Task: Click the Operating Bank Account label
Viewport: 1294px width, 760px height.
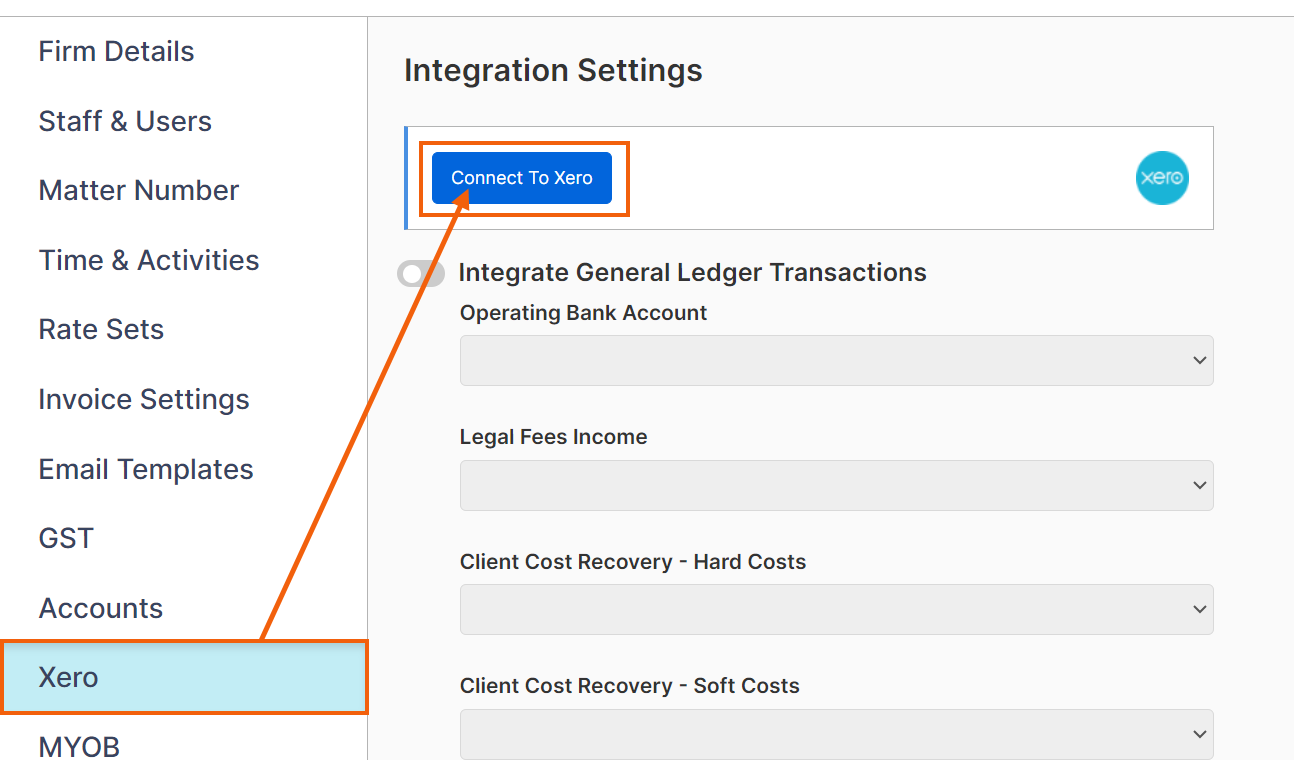Action: 583,313
